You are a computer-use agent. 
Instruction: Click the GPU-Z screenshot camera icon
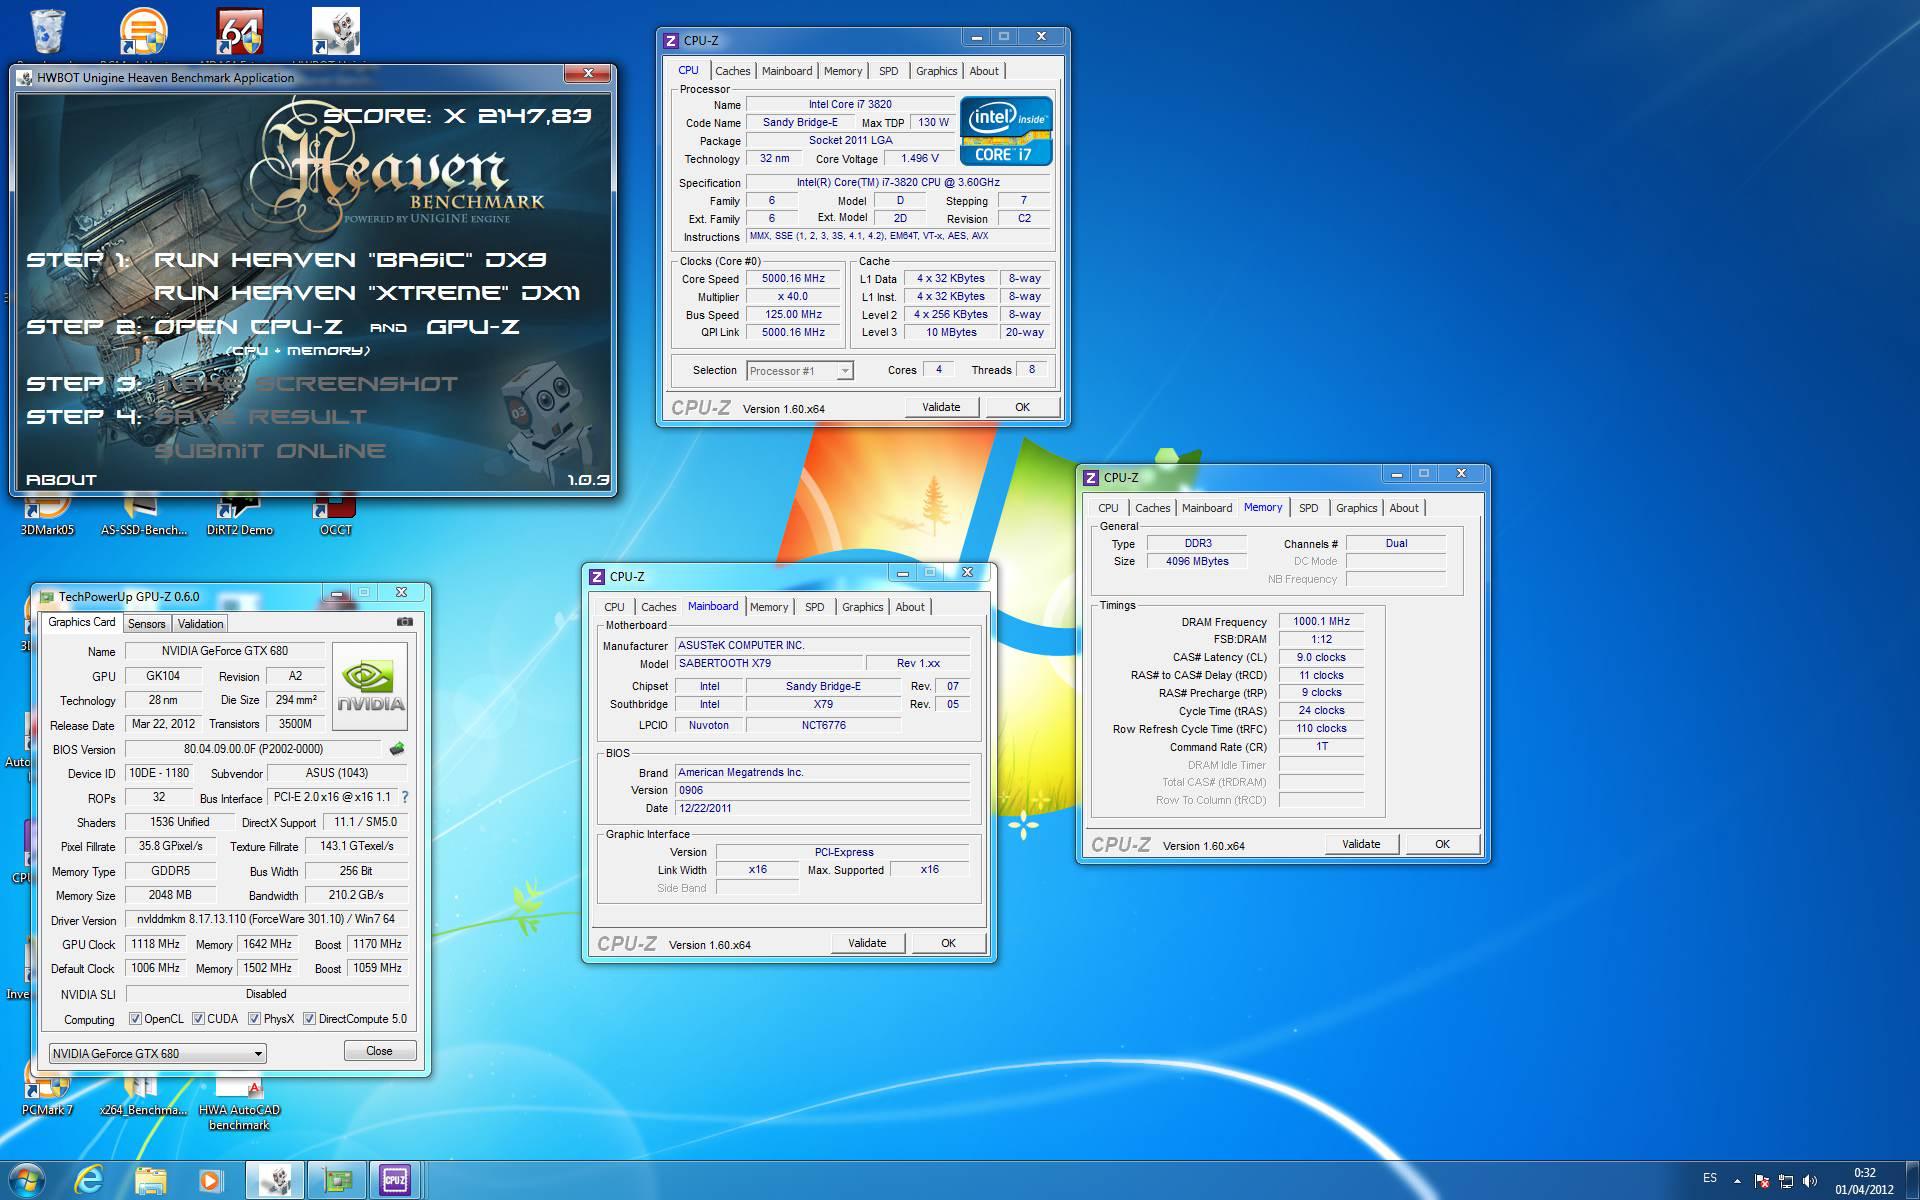pyautogui.click(x=404, y=622)
